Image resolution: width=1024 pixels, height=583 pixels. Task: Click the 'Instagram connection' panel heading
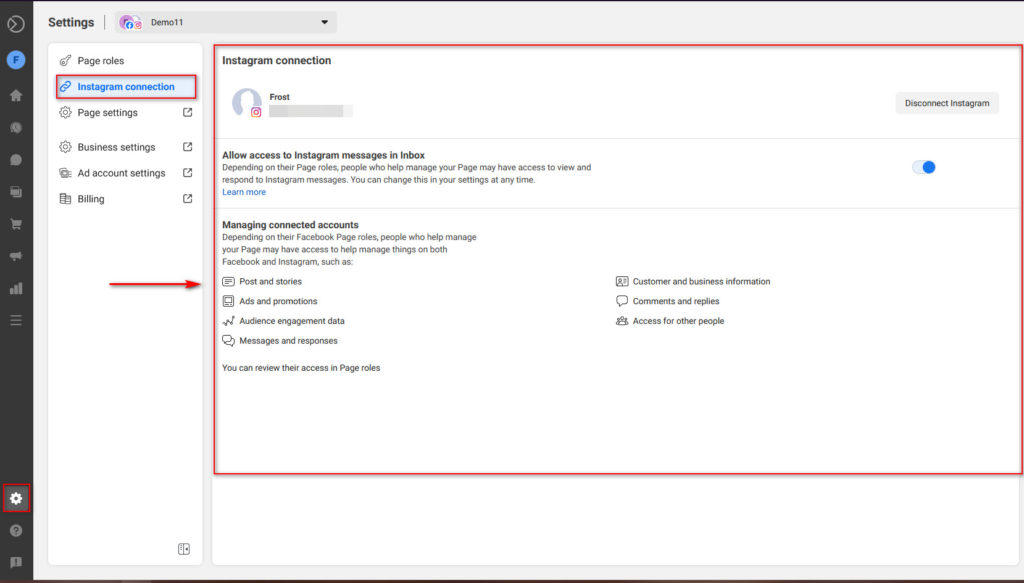click(x=276, y=60)
